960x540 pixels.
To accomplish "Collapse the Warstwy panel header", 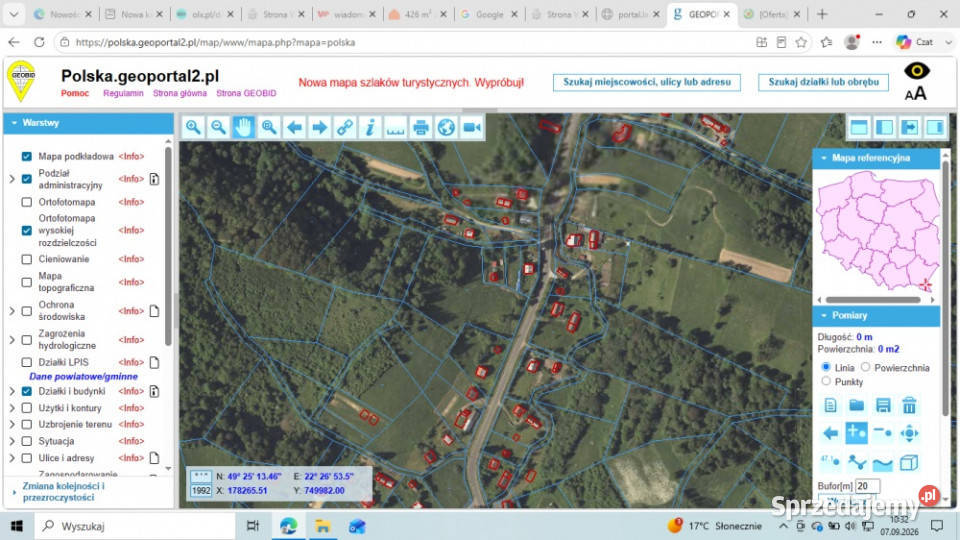I will click(89, 123).
